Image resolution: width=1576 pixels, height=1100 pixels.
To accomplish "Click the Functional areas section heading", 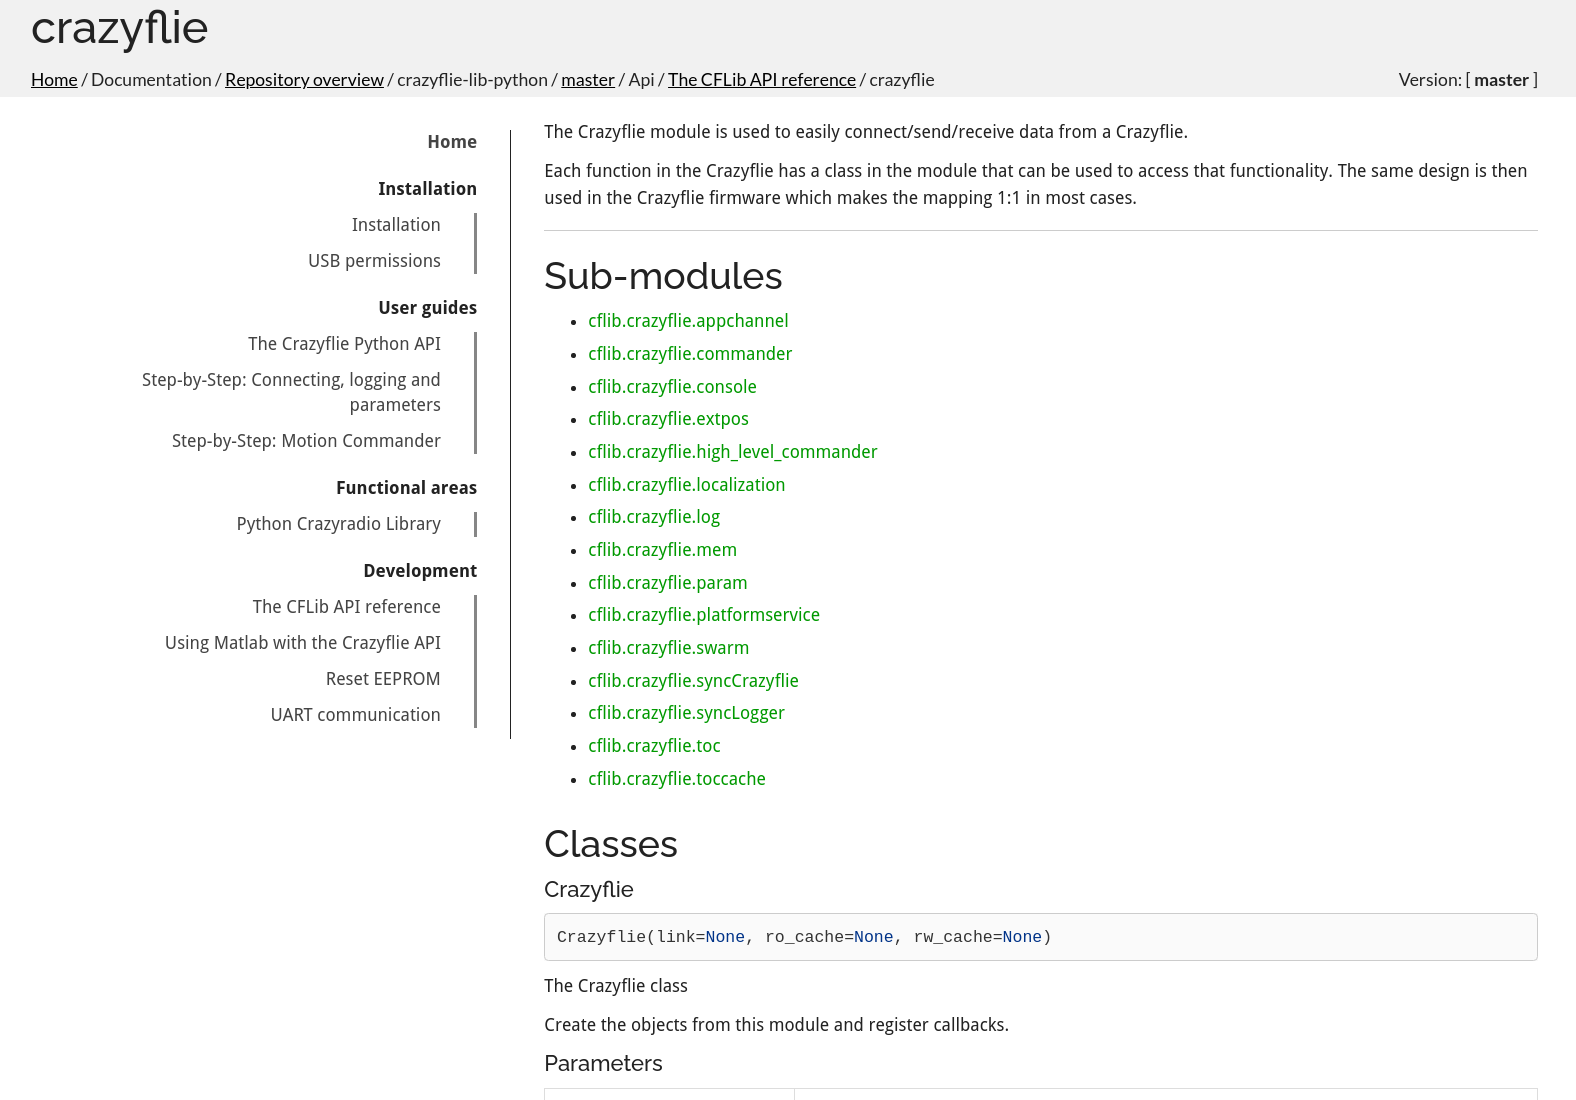I will 406,488.
